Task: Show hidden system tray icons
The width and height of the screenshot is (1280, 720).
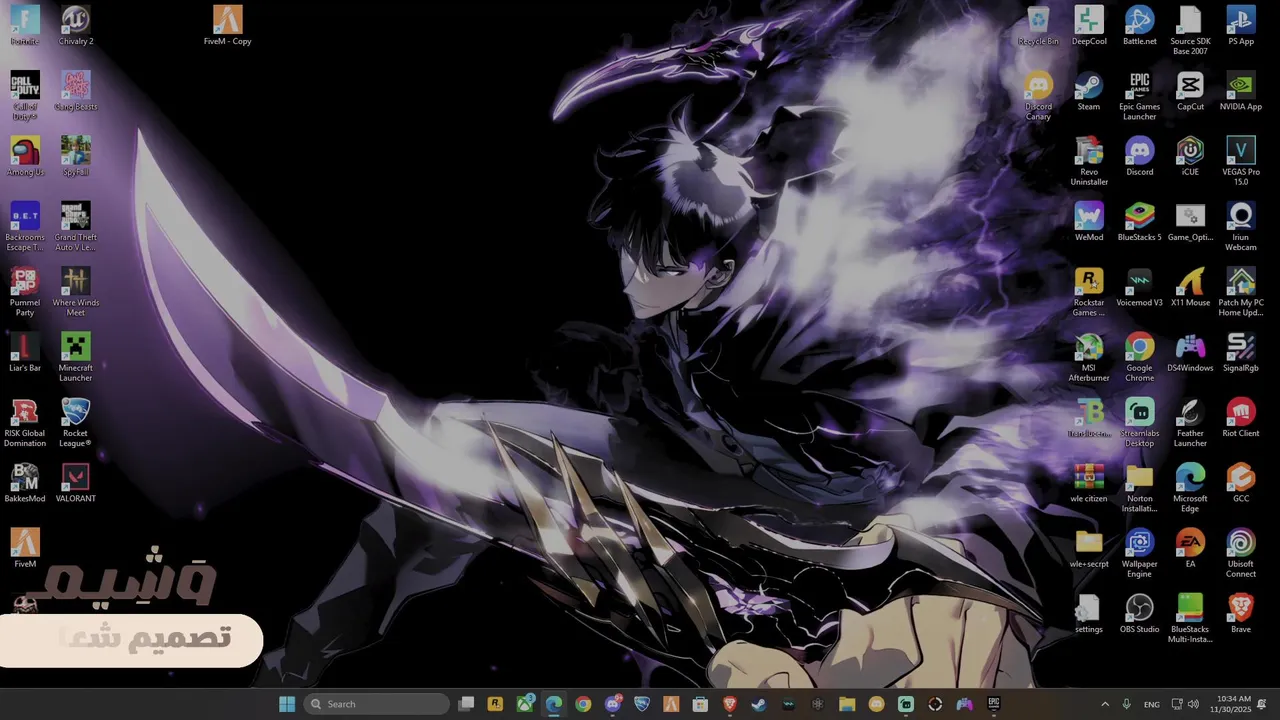Action: coord(1105,704)
